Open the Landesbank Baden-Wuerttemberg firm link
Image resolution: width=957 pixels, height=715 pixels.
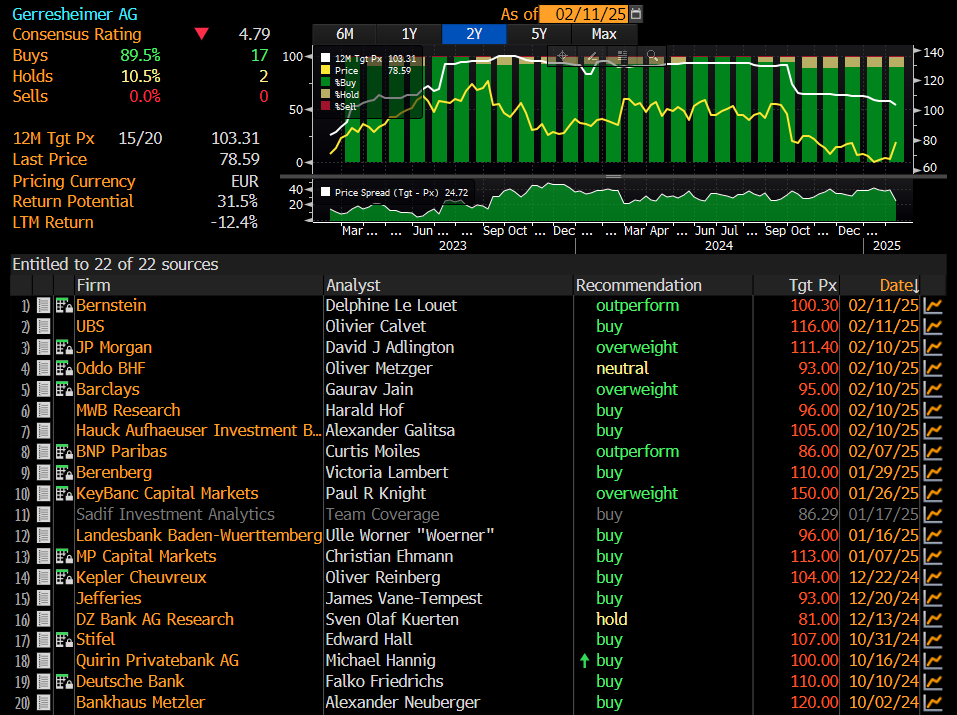[199, 535]
